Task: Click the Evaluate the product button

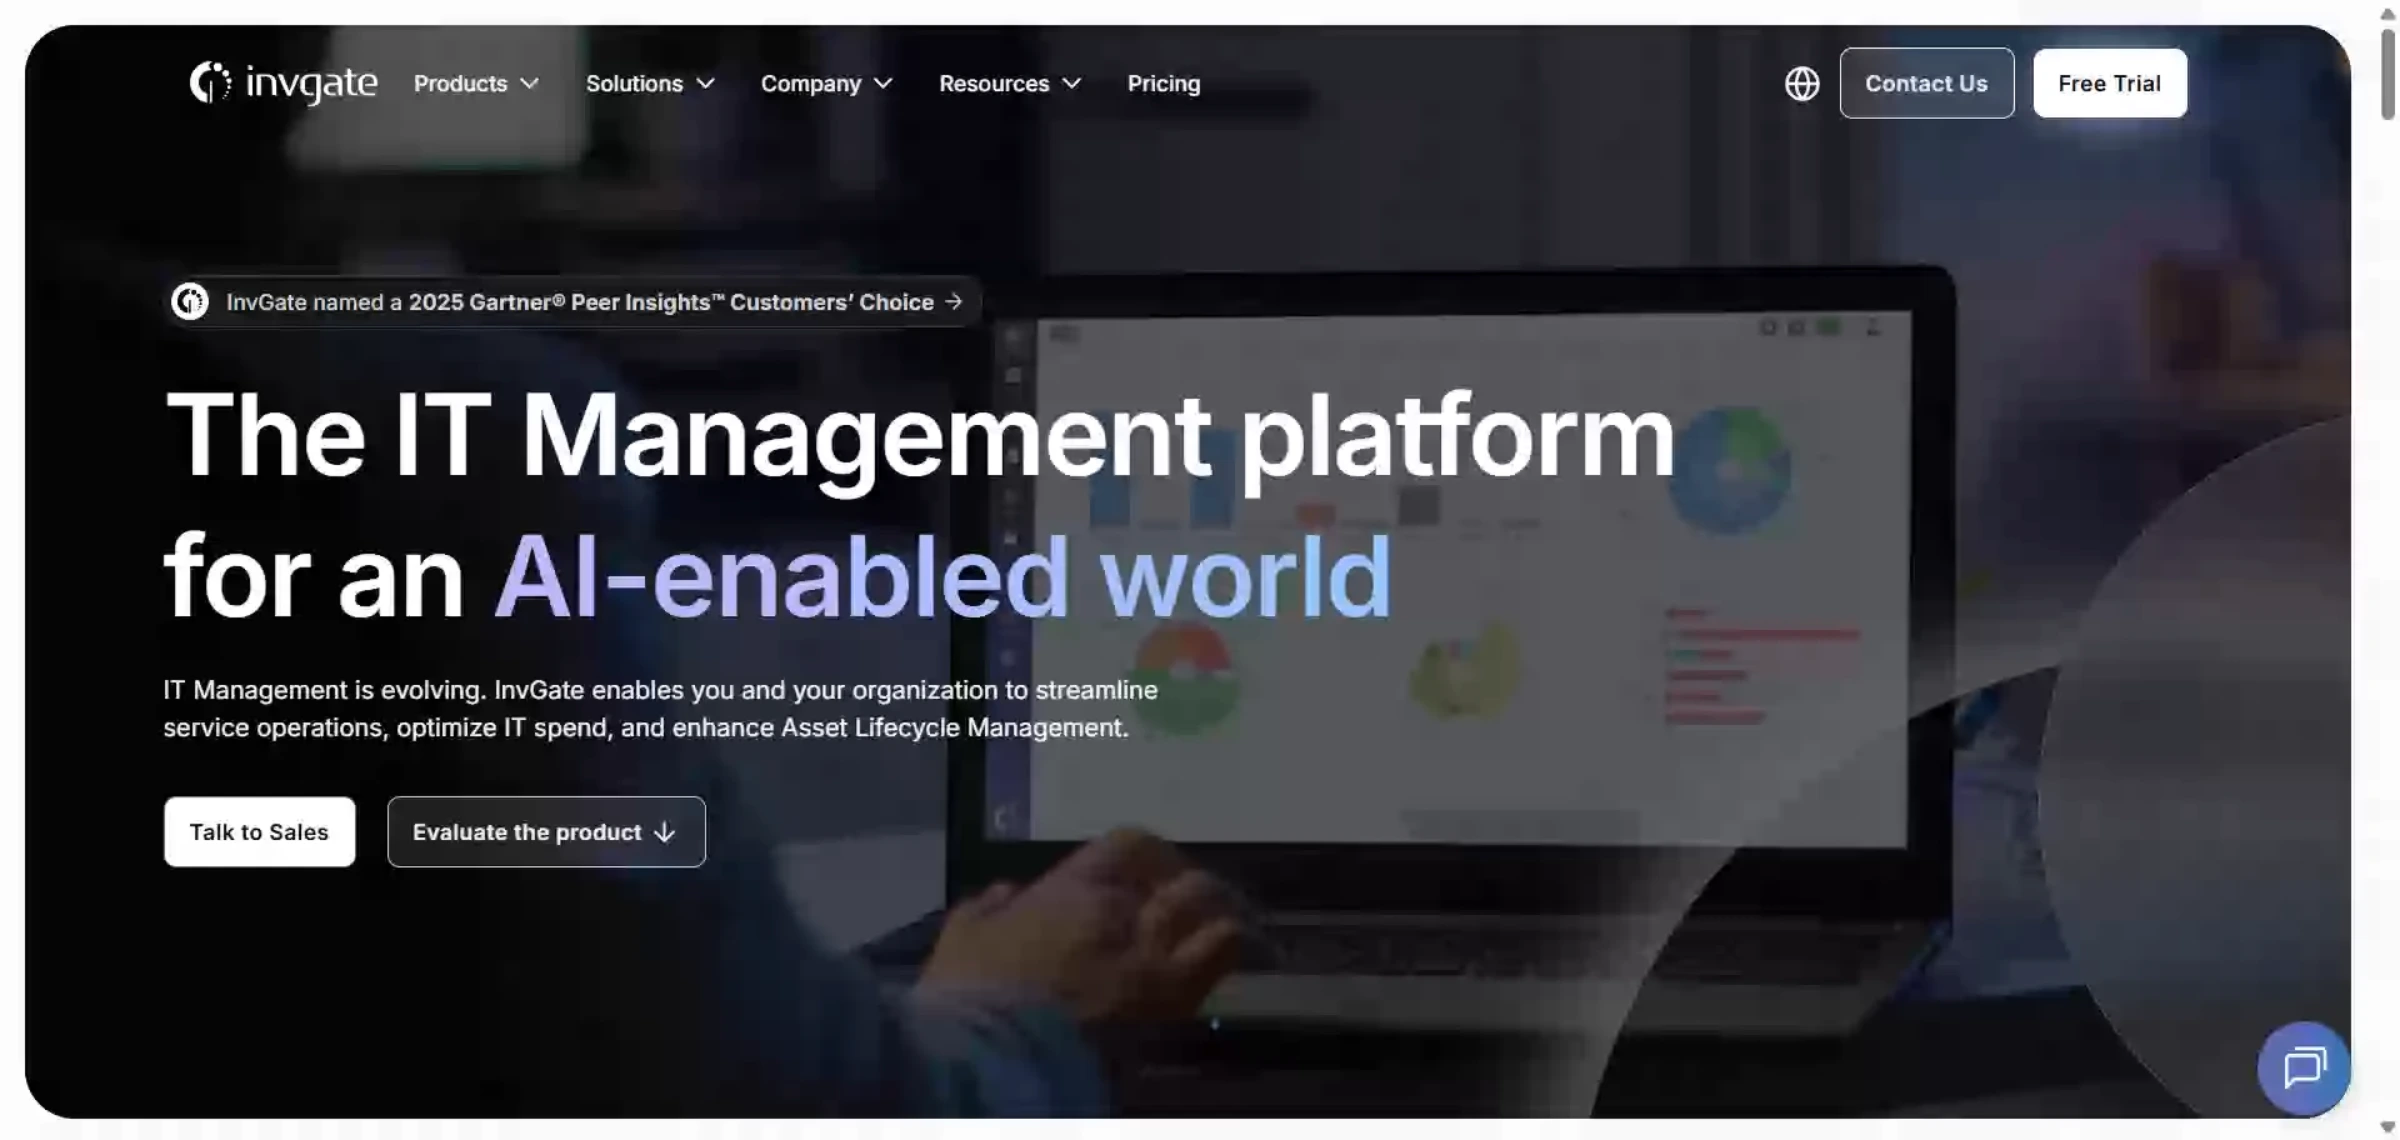Action: point(527,832)
